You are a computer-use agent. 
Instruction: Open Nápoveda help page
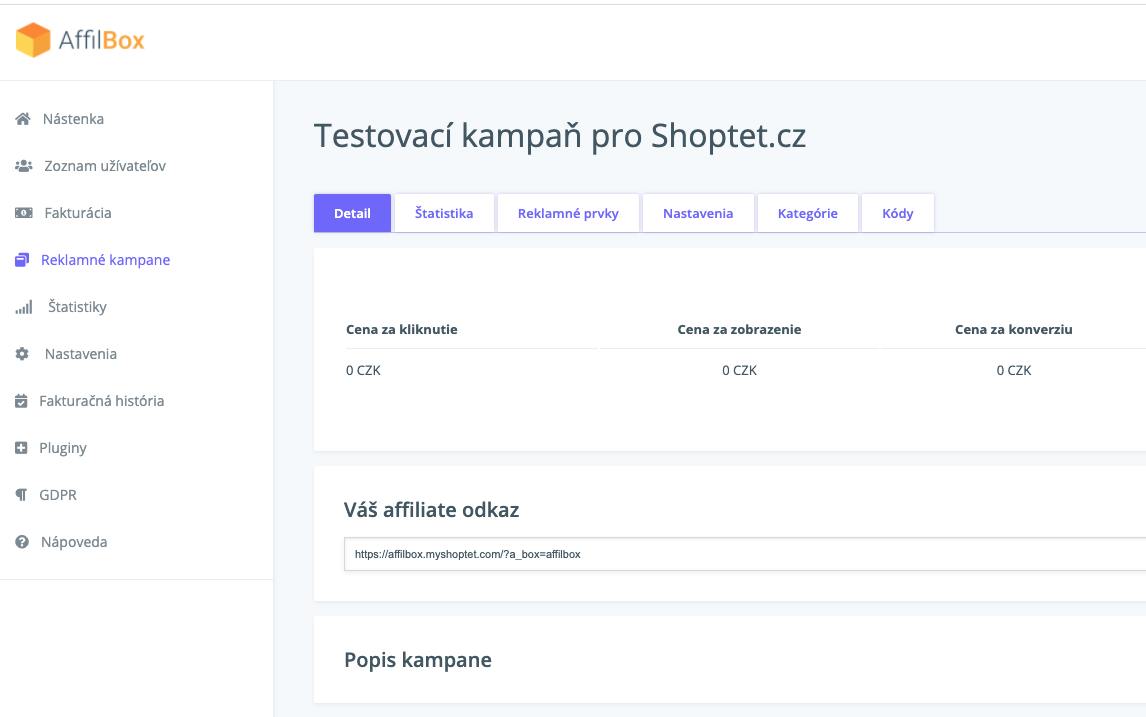click(x=74, y=542)
